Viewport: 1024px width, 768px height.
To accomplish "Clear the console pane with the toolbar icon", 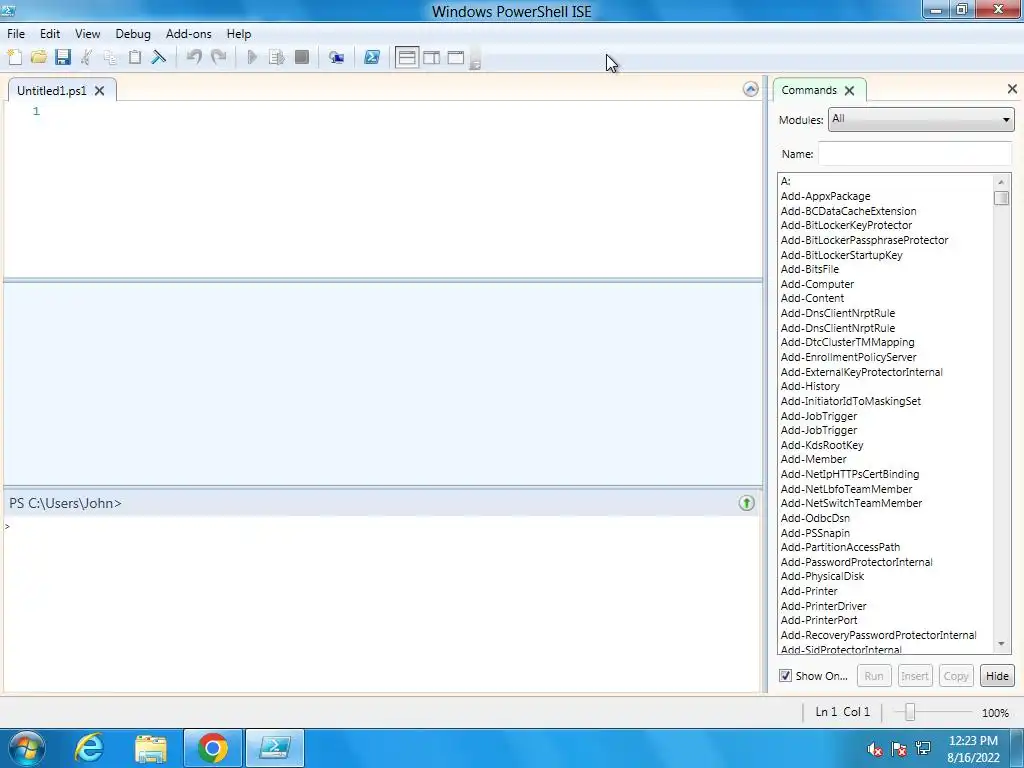I will click(159, 57).
